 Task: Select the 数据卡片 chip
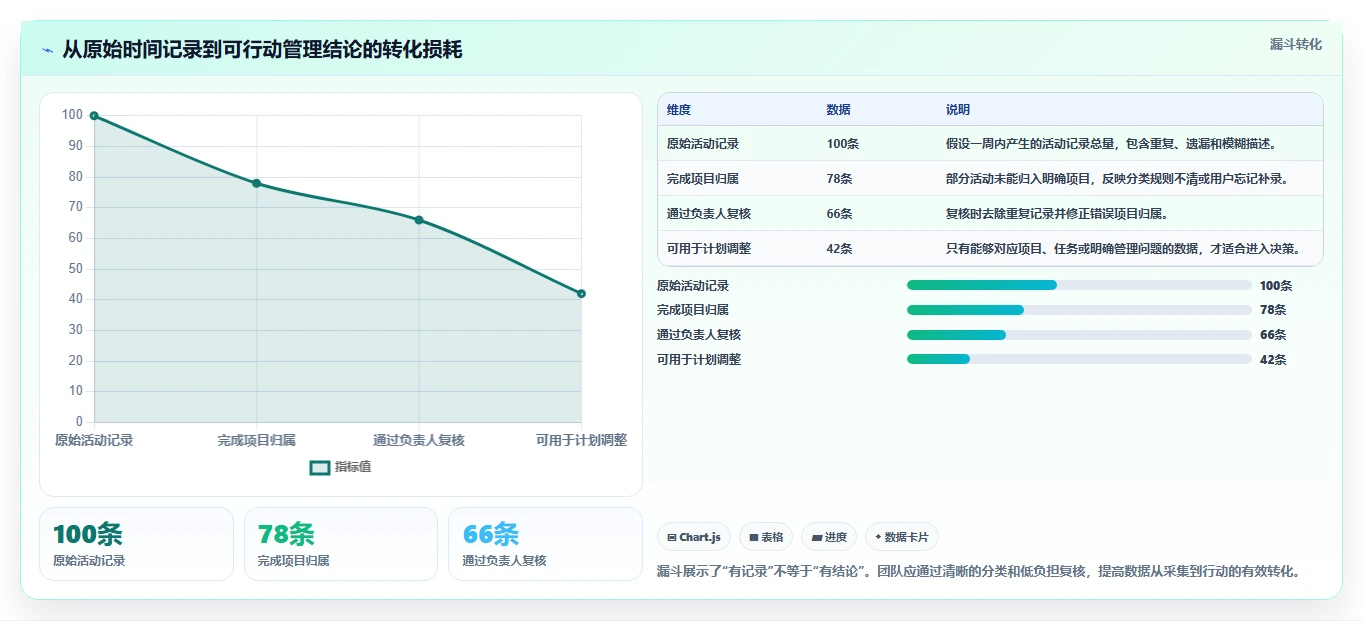tap(902, 537)
